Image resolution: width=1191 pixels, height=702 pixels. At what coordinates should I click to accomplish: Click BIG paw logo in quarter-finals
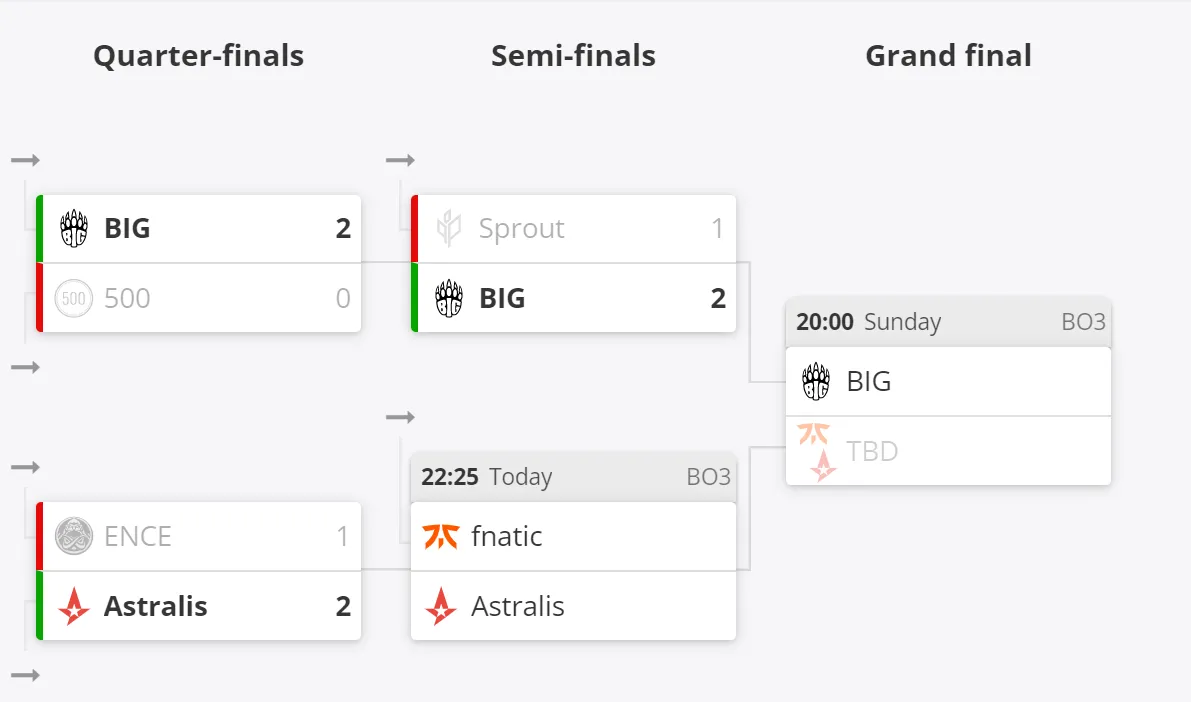point(74,229)
